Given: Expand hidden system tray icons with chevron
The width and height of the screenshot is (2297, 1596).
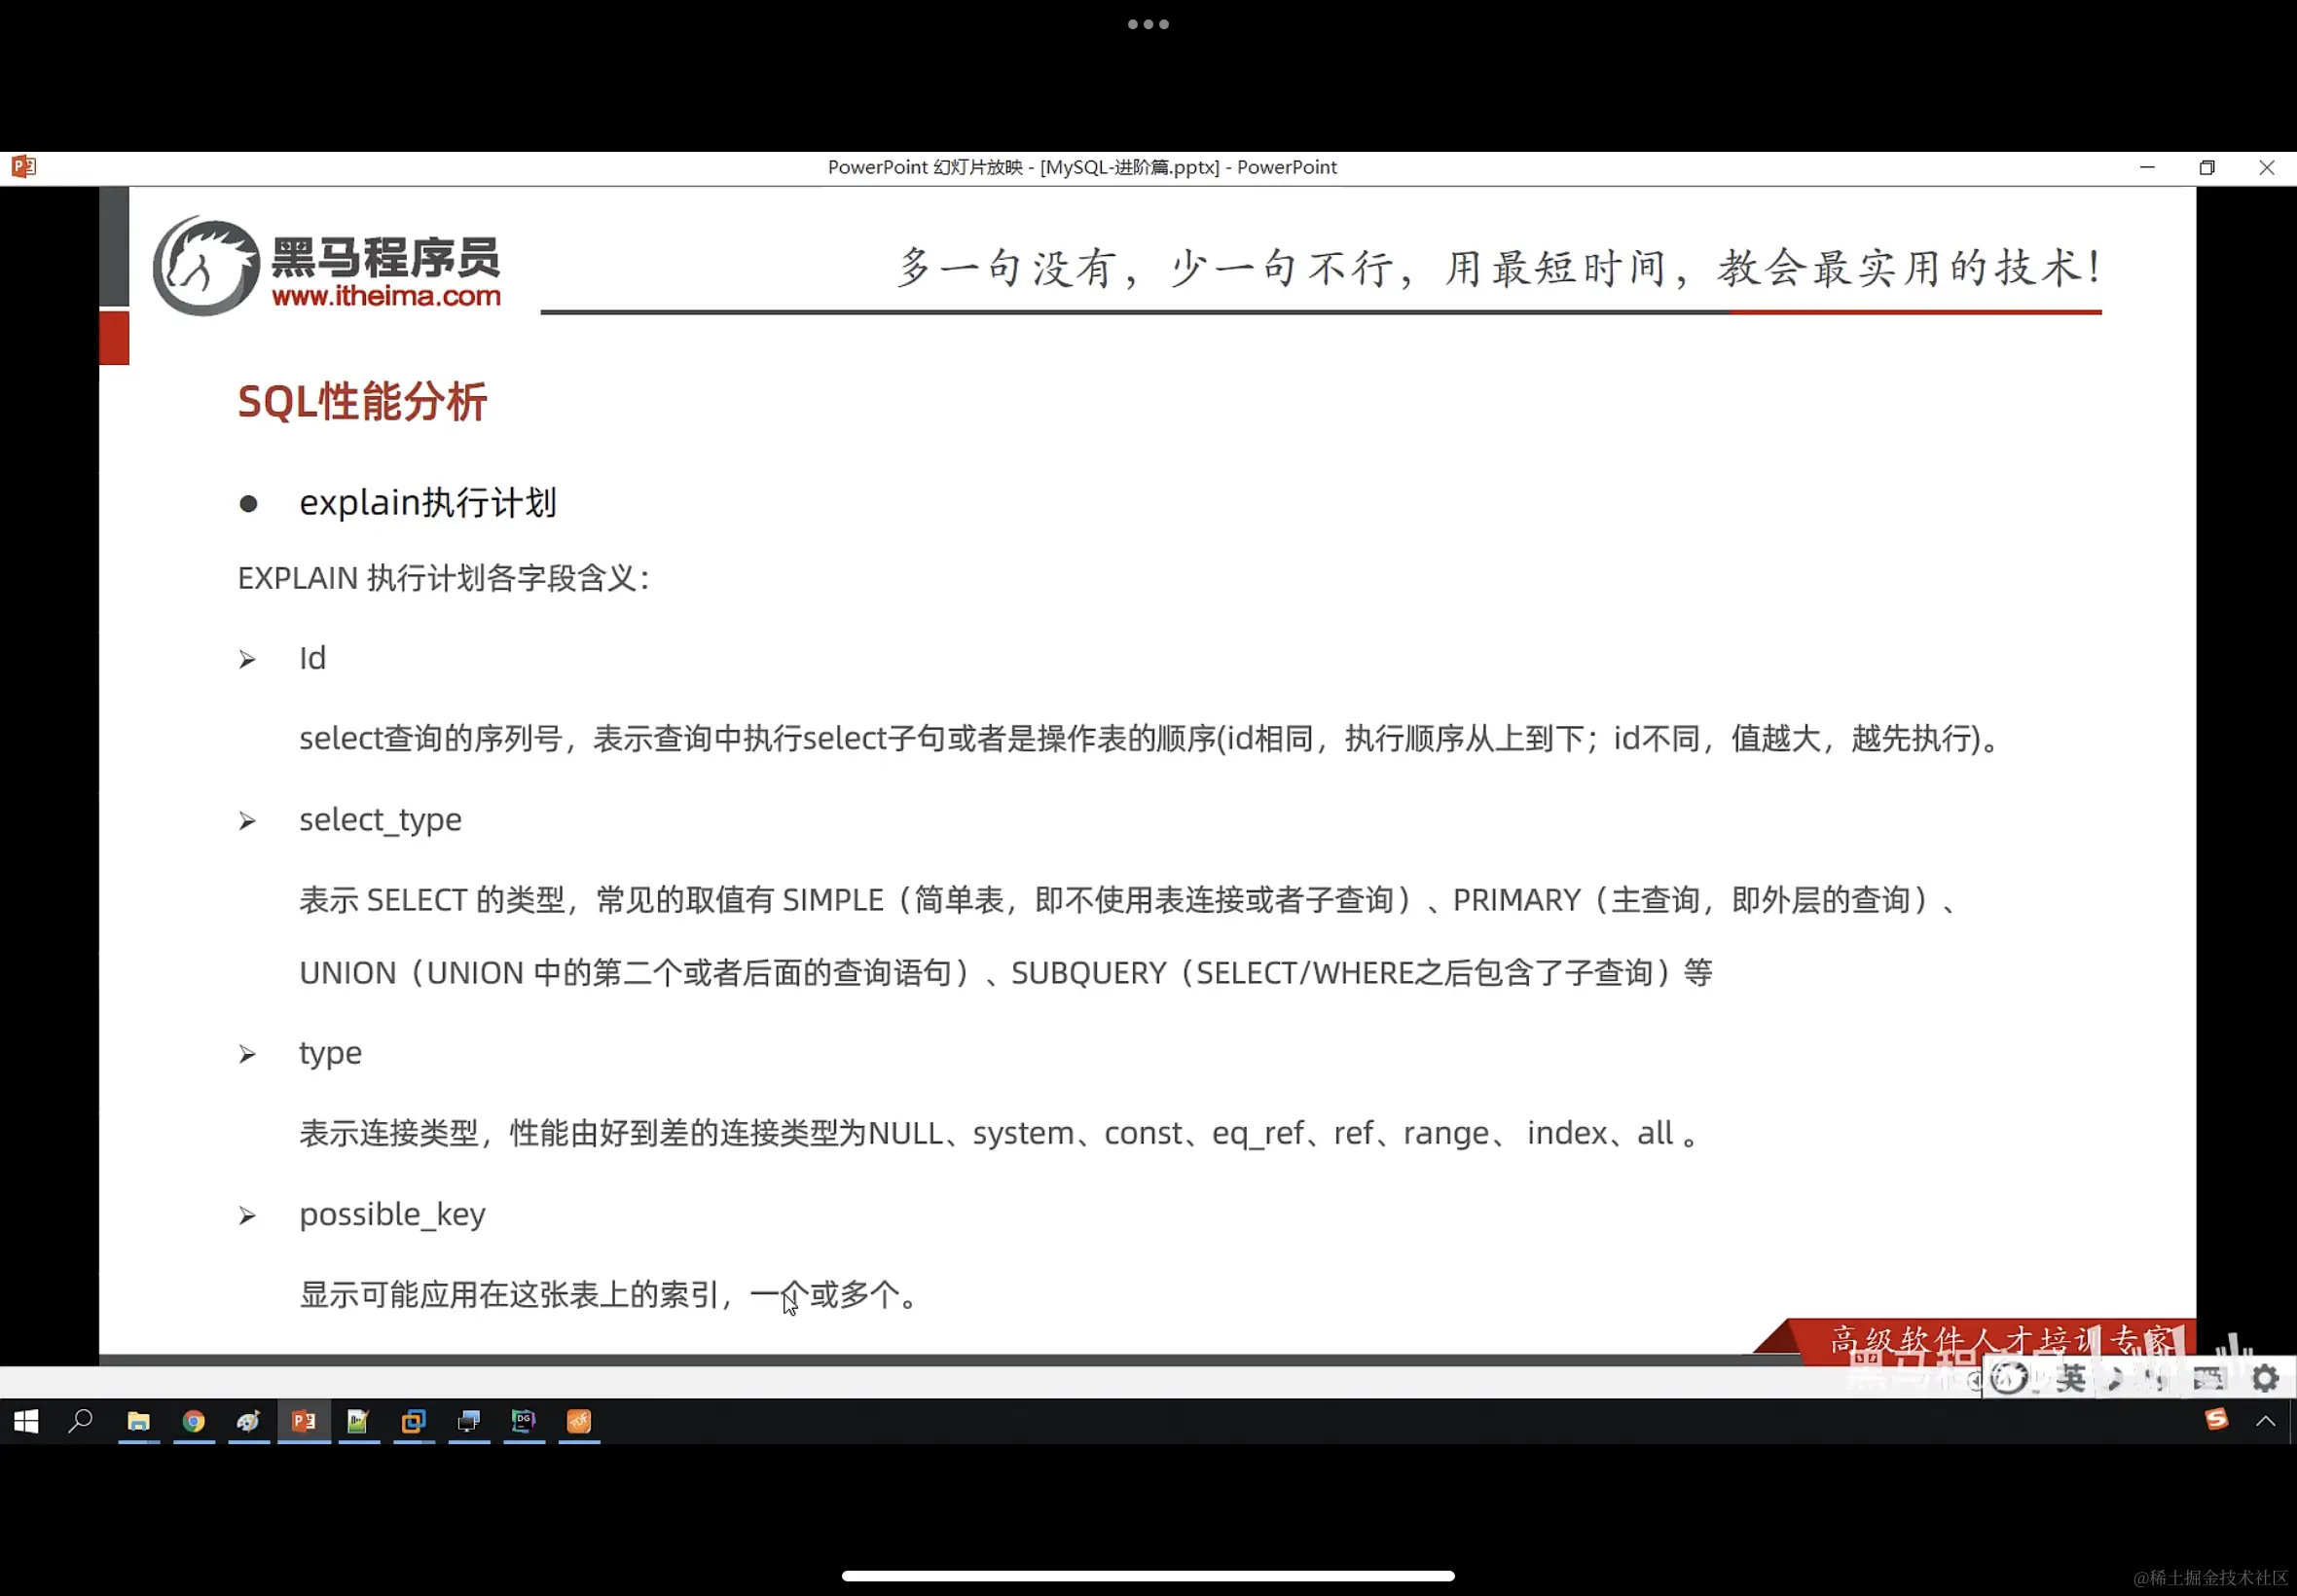Looking at the screenshot, I should pos(2265,1421).
